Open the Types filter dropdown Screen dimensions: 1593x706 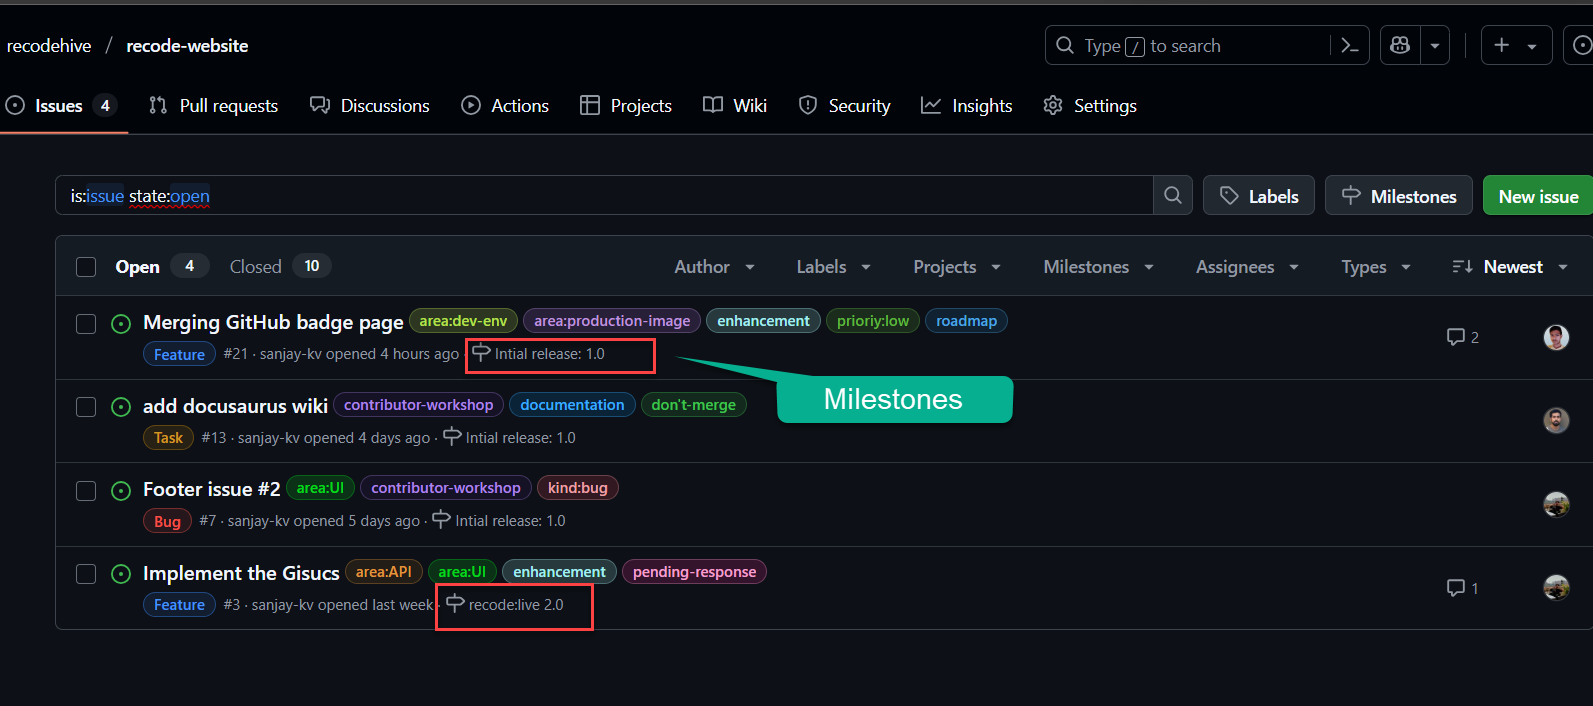(1376, 267)
